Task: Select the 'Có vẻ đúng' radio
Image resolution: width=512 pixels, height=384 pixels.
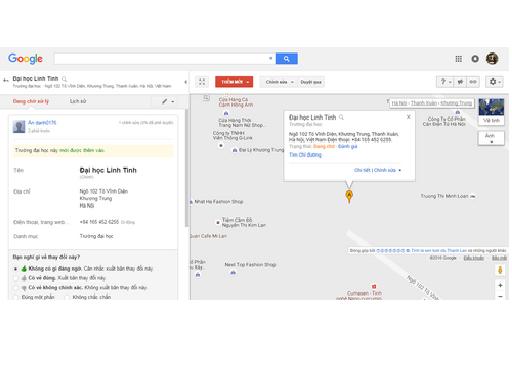Action: (x=16, y=278)
